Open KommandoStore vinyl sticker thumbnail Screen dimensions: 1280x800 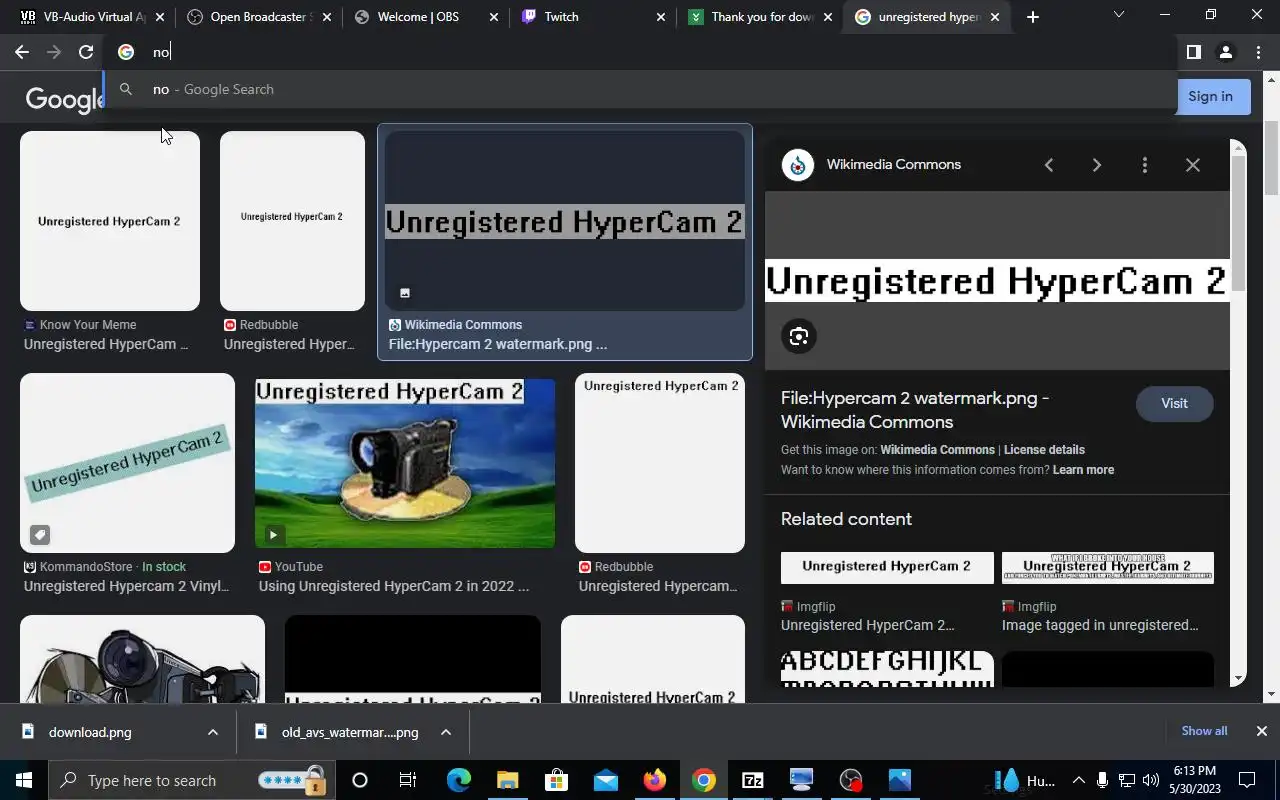point(127,463)
